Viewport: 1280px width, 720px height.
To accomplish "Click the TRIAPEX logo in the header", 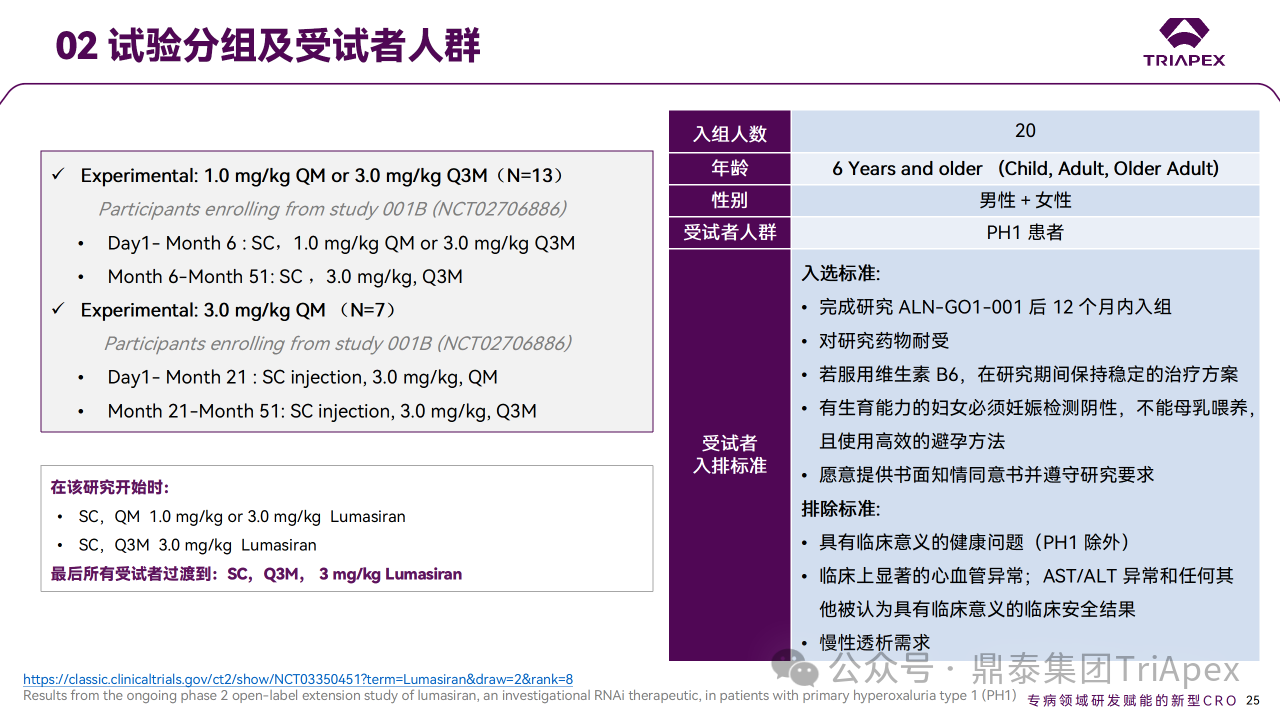I will point(1184,42).
